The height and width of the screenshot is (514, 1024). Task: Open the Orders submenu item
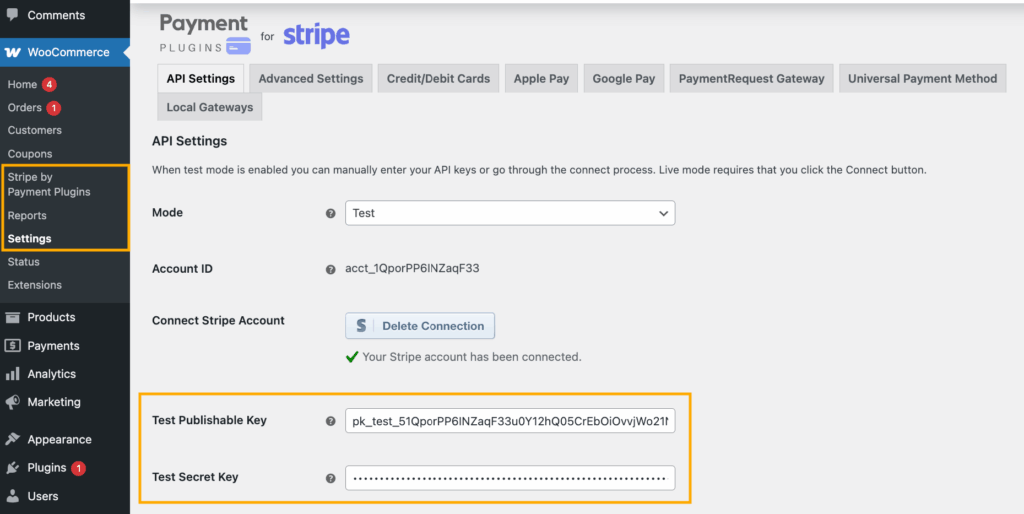click(25, 108)
